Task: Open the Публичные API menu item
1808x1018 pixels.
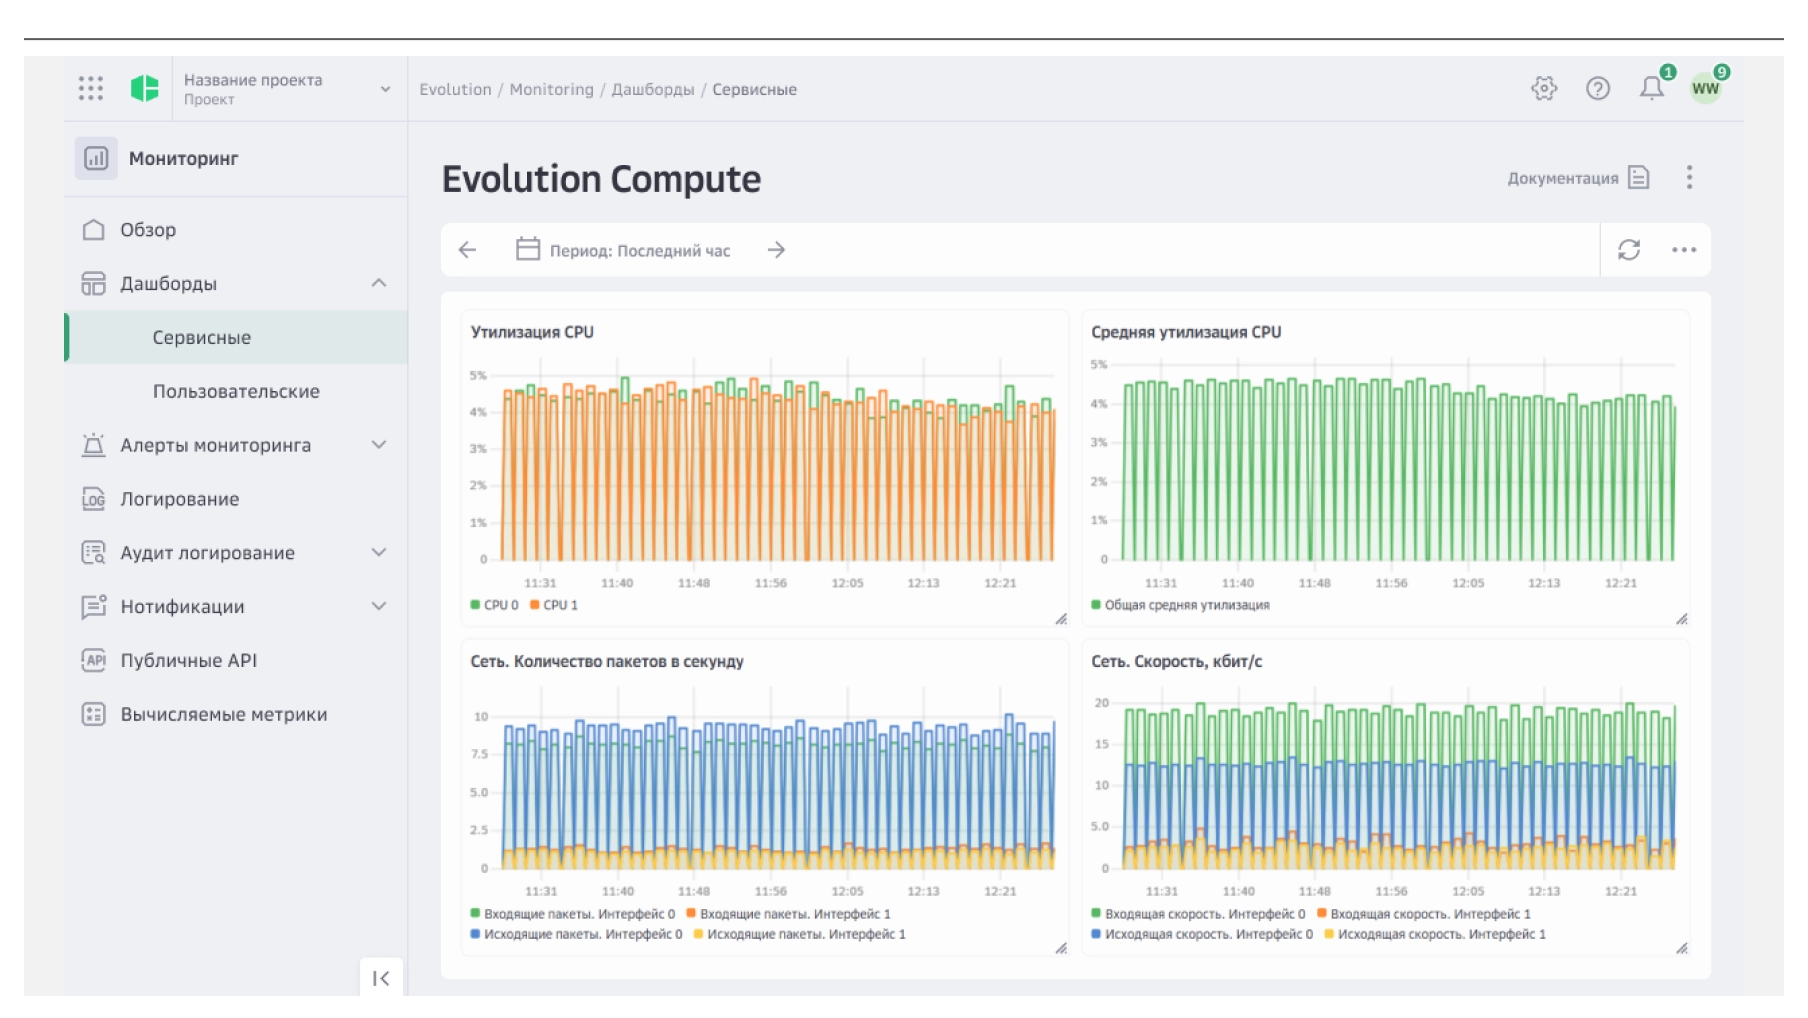Action: tap(236, 660)
